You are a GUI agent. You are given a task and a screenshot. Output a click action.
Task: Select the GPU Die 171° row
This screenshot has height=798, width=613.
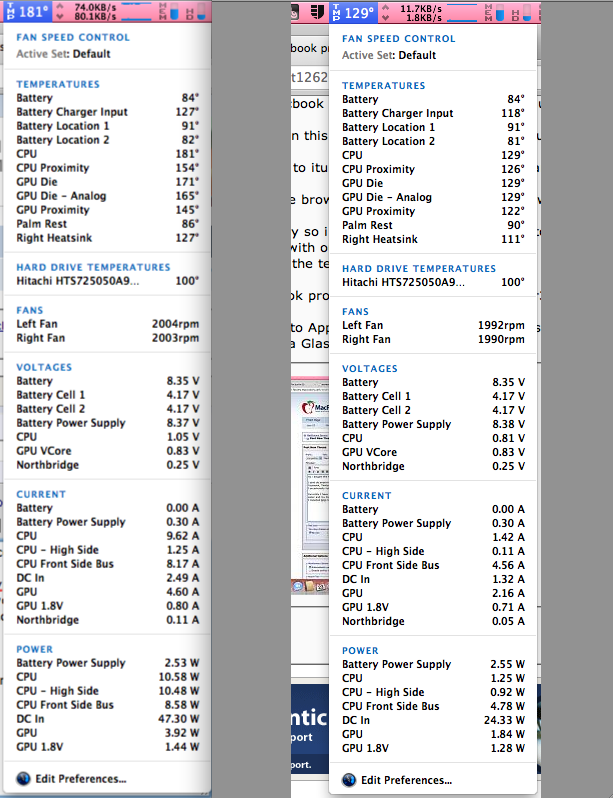(x=107, y=182)
